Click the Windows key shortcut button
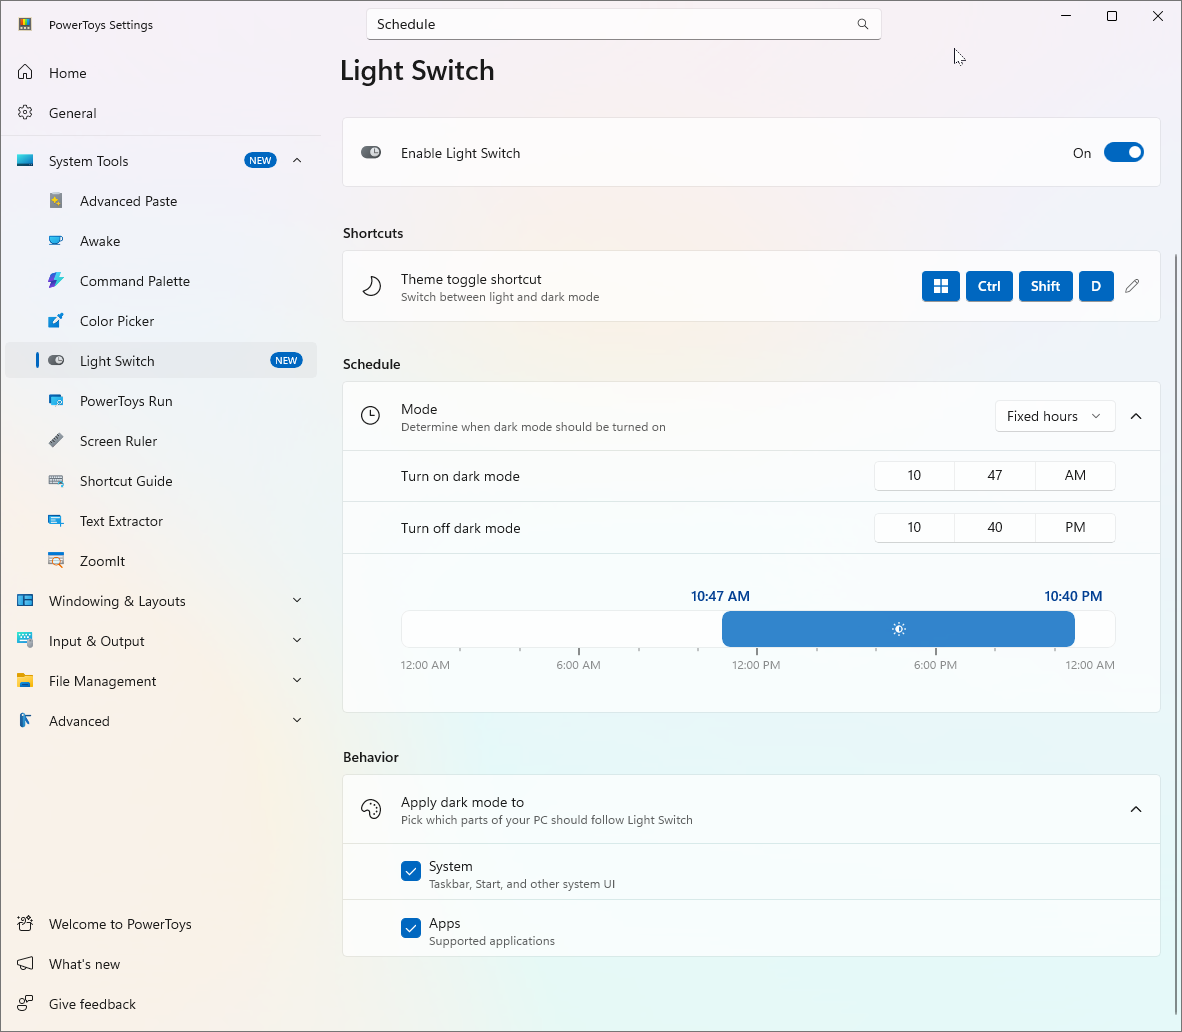The width and height of the screenshot is (1182, 1032). coord(941,286)
